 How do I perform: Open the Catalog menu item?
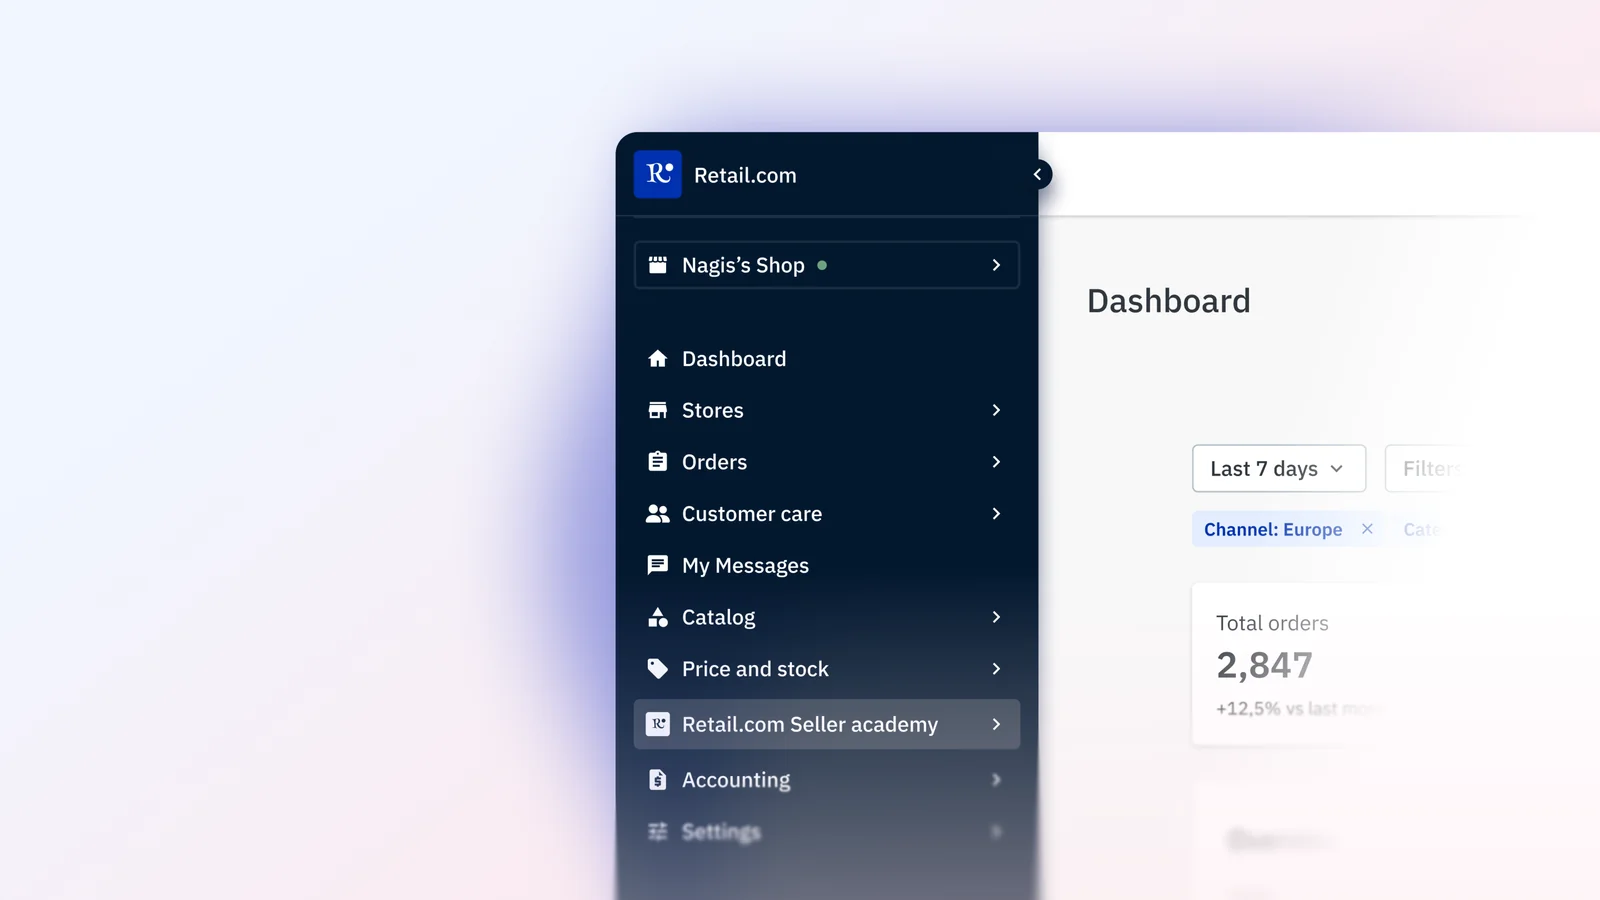(827, 617)
